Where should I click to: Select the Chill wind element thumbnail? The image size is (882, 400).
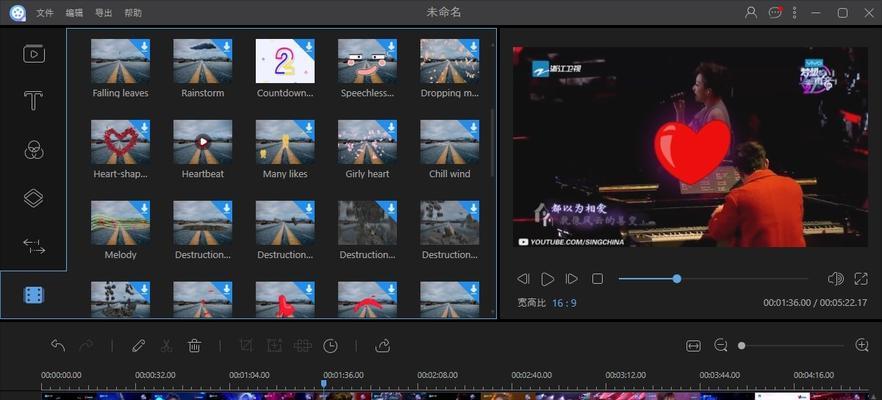(449, 142)
